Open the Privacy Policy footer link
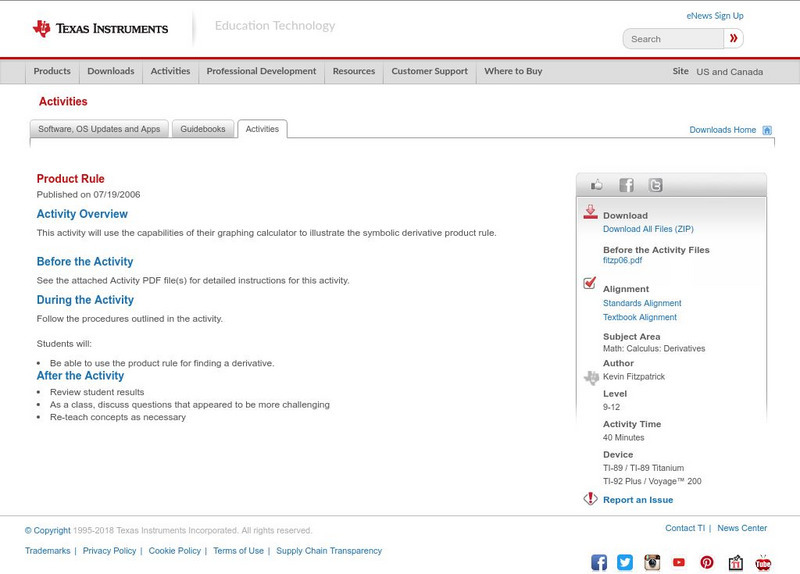 pyautogui.click(x=109, y=551)
